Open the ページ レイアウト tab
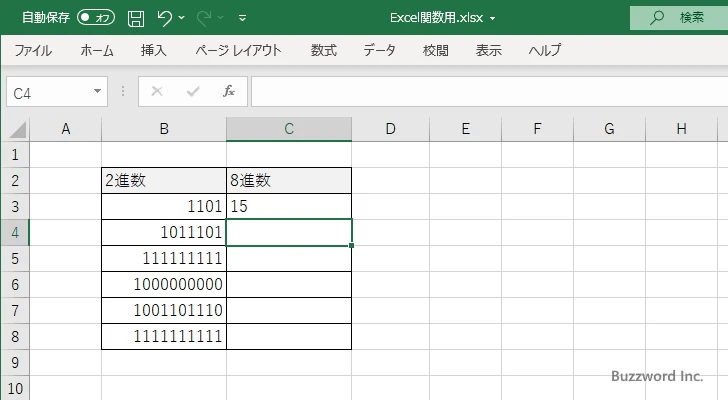 tap(238, 50)
